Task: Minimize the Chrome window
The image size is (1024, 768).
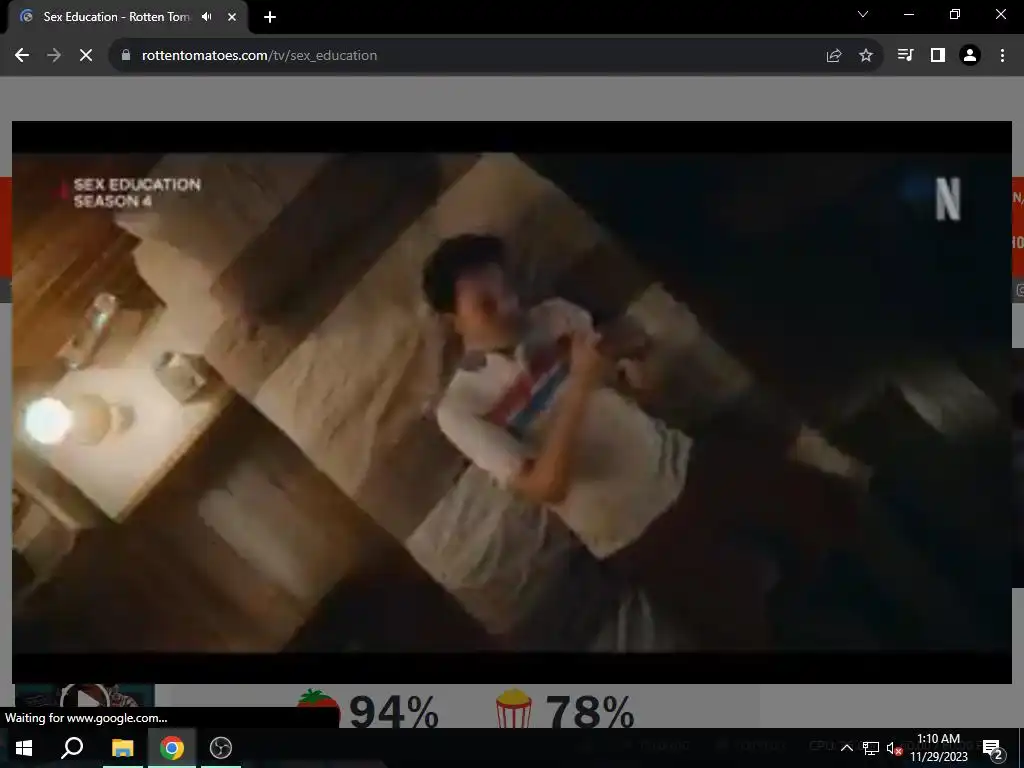Action: [908, 14]
